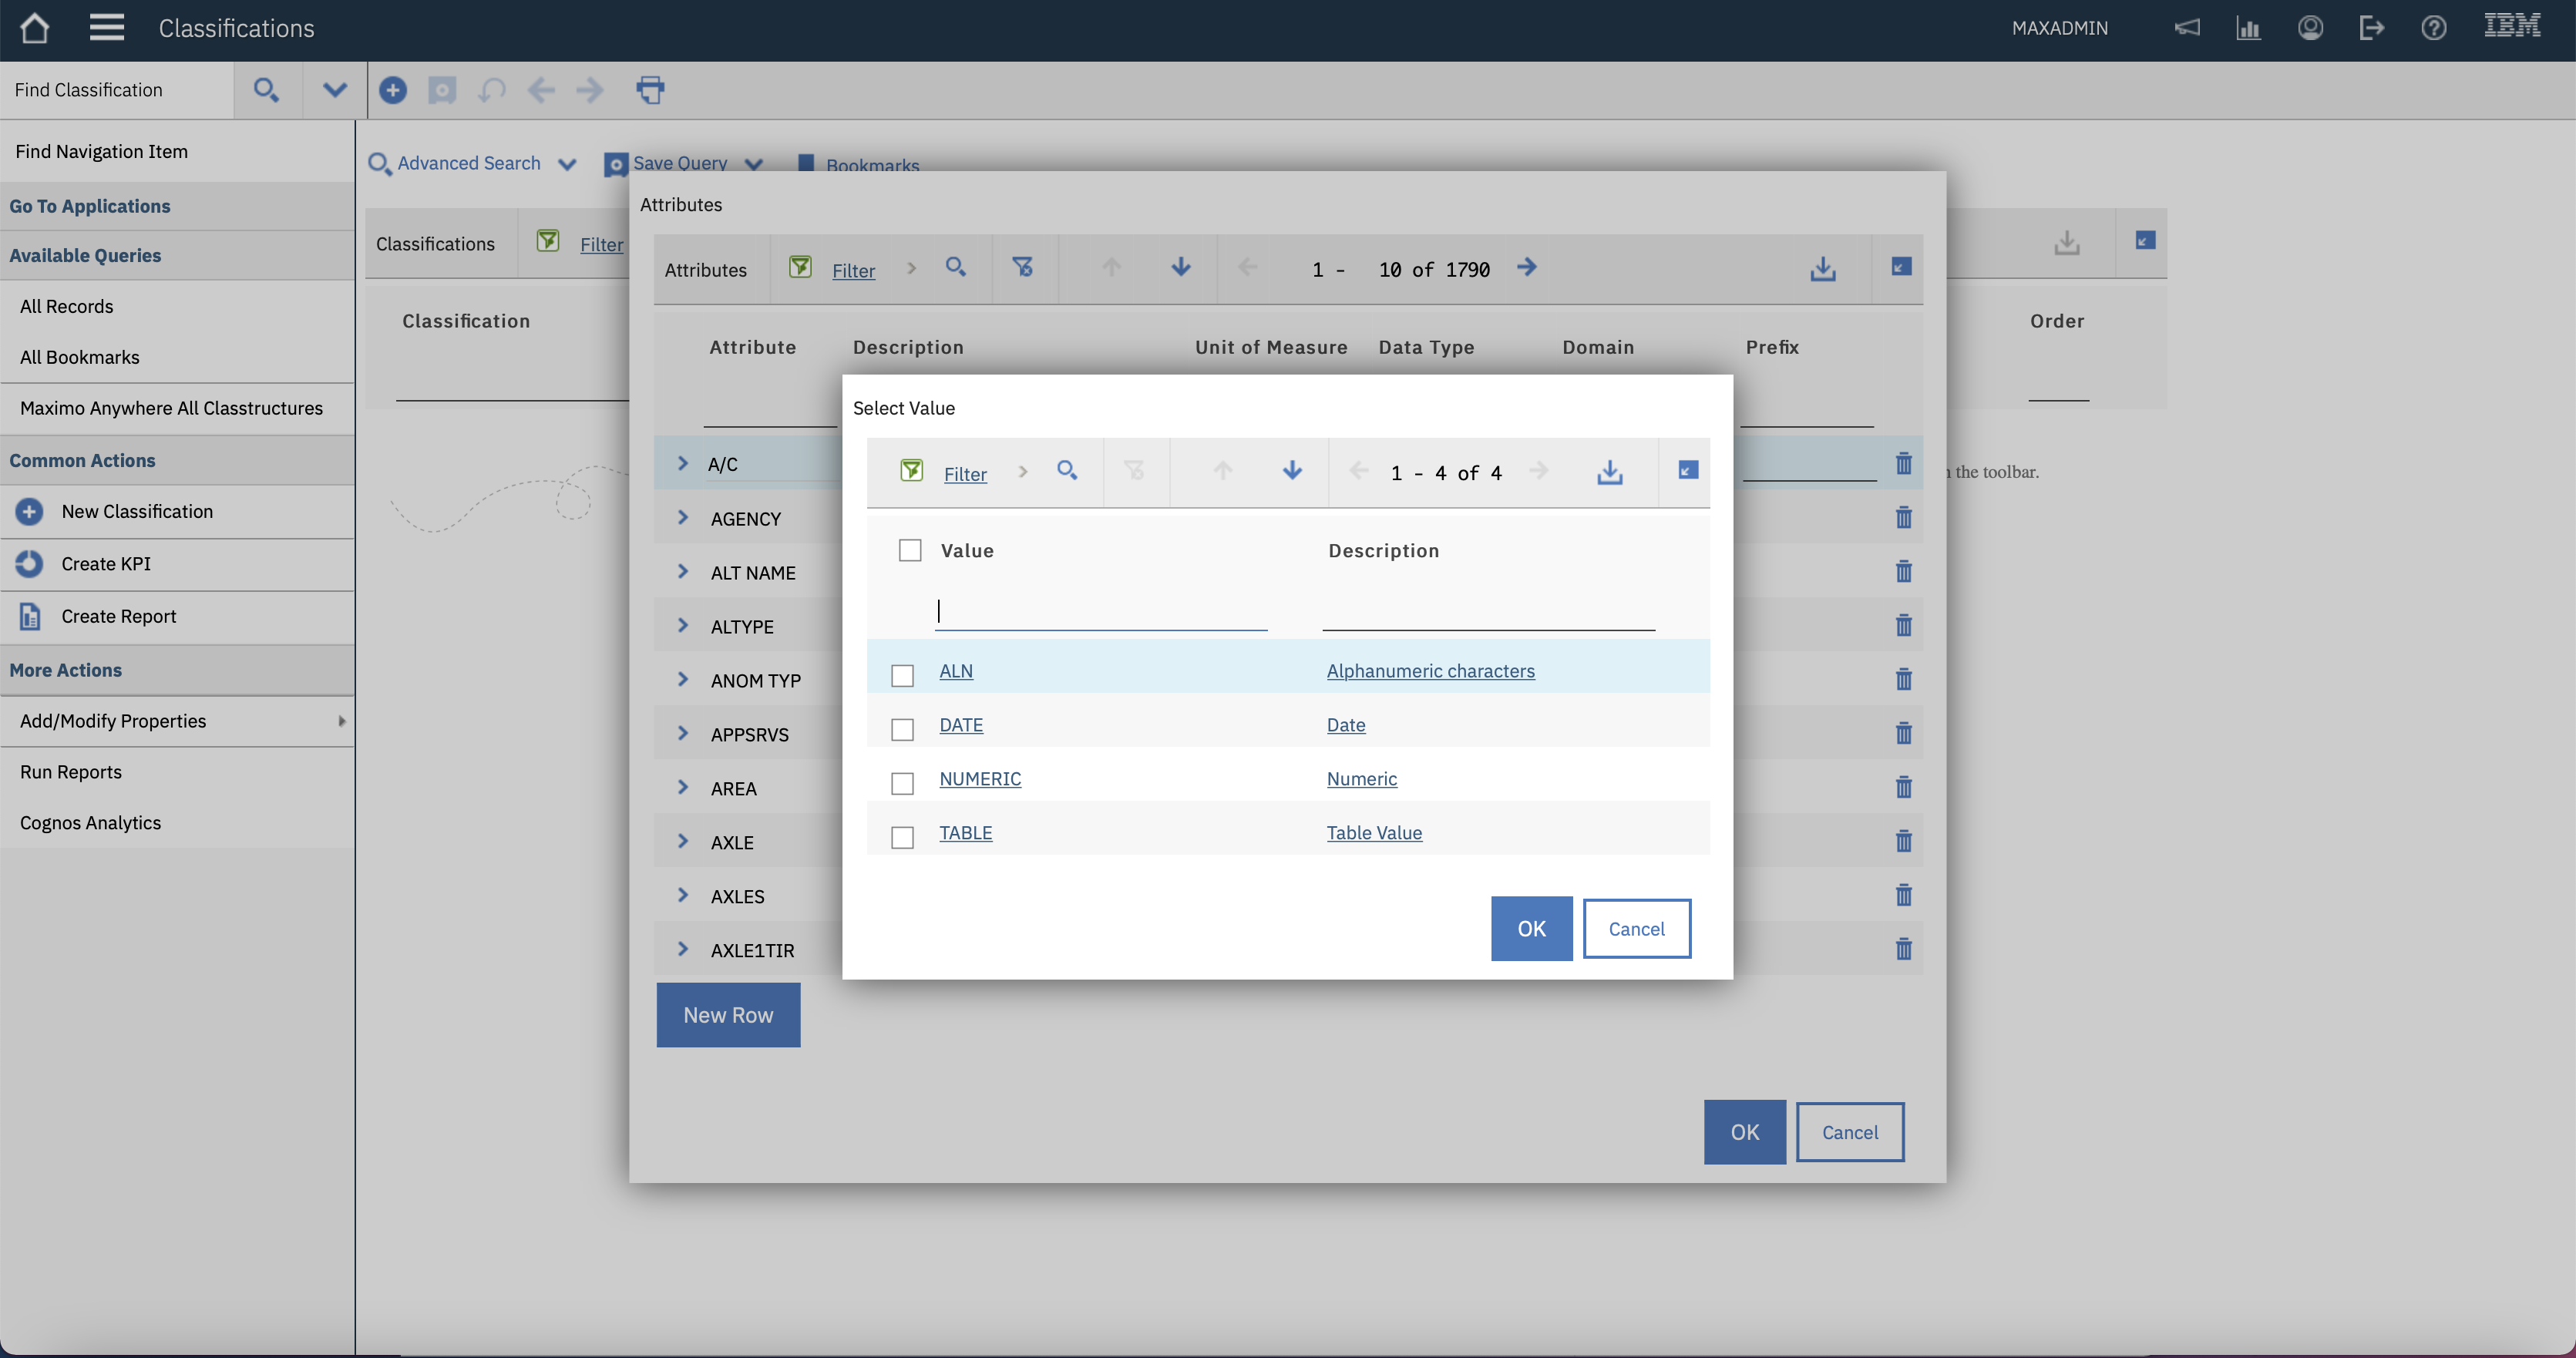
Task: Open the Advanced Search dropdown arrow
Action: 567,165
